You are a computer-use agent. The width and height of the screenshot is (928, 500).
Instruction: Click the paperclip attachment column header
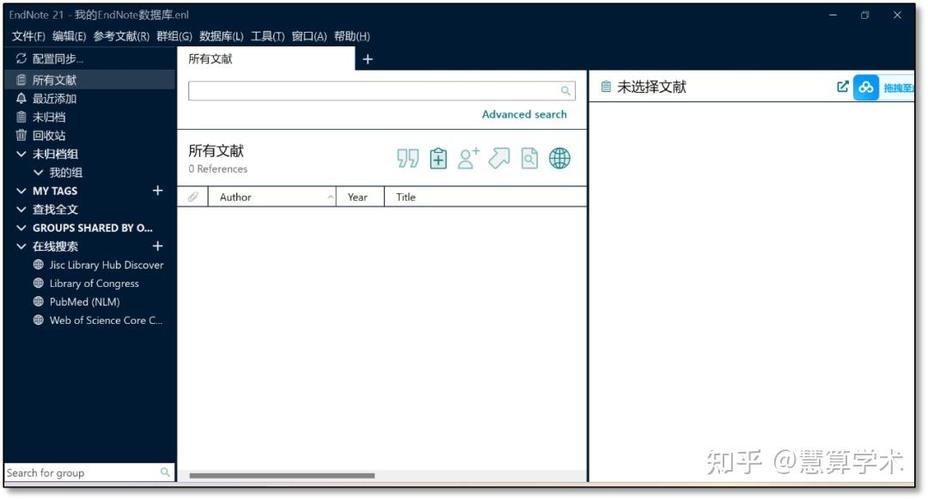193,197
